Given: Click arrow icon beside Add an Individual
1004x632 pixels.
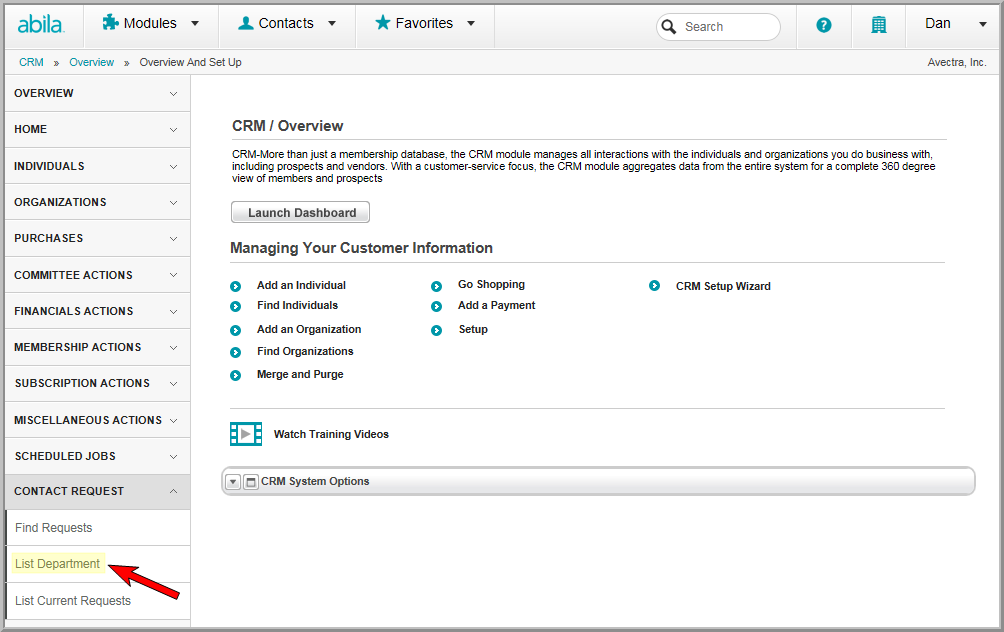Looking at the screenshot, I should click(236, 286).
